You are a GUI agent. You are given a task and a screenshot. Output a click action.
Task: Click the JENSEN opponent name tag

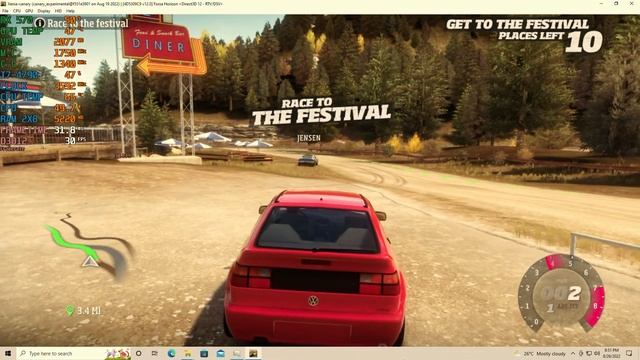(309, 138)
